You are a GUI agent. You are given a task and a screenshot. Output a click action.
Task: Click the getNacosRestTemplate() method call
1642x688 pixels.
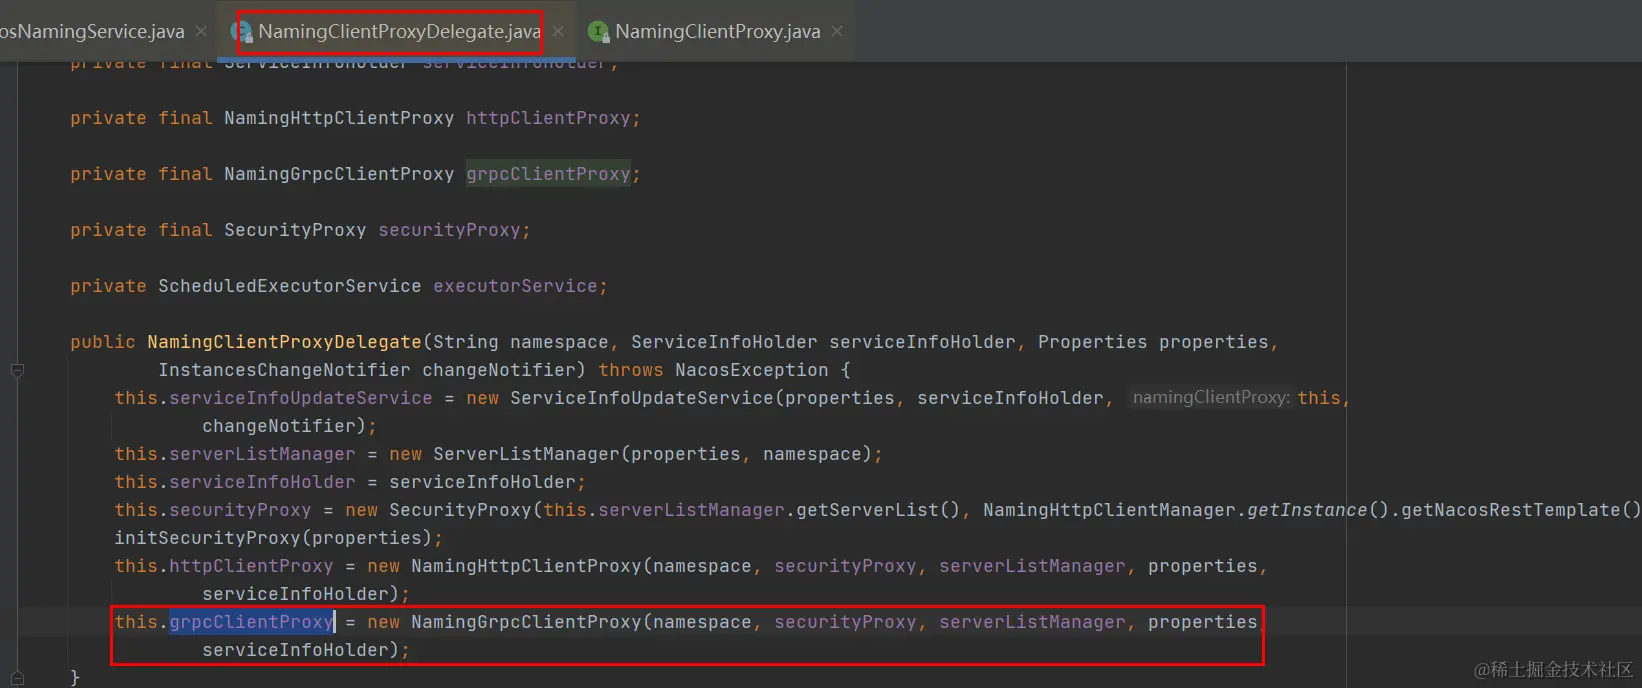click(x=1520, y=510)
